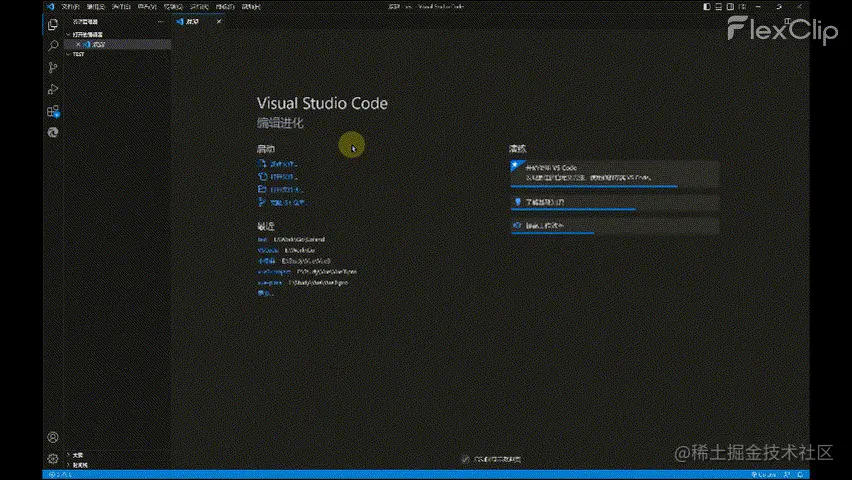852x480 pixels.
Task: Open the Learn the Fundamentals walkthrough
Action: point(615,202)
